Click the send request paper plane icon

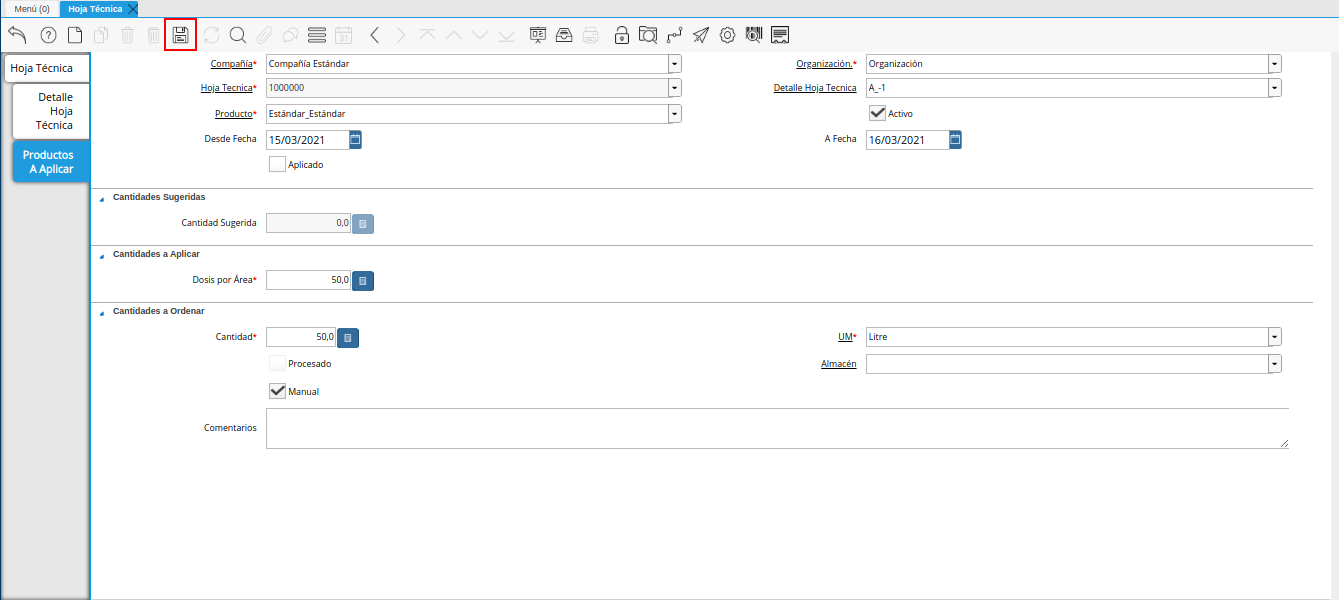(701, 35)
